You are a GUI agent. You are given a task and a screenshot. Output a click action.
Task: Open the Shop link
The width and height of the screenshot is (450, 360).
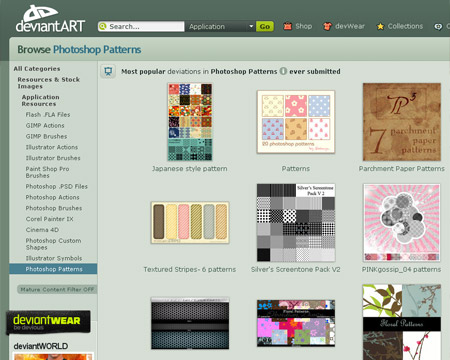pos(303,26)
